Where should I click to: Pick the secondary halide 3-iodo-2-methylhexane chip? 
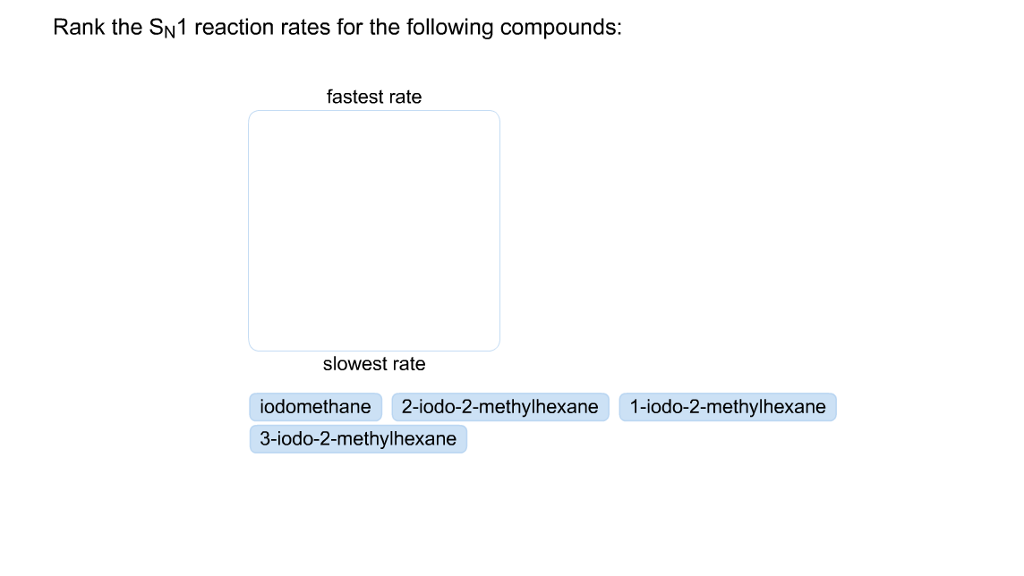coord(358,438)
